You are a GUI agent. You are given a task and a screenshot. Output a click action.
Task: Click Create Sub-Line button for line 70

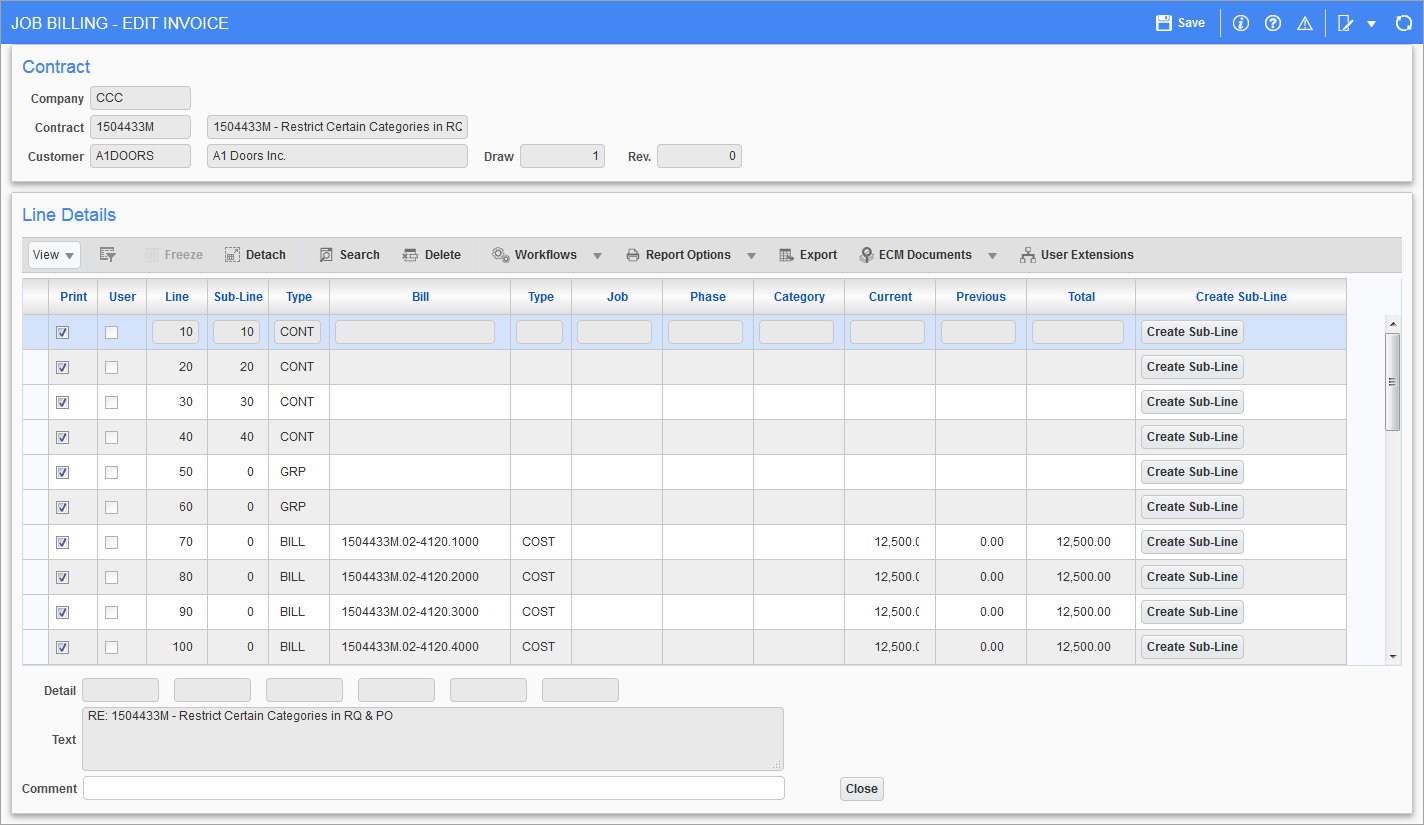click(x=1192, y=542)
